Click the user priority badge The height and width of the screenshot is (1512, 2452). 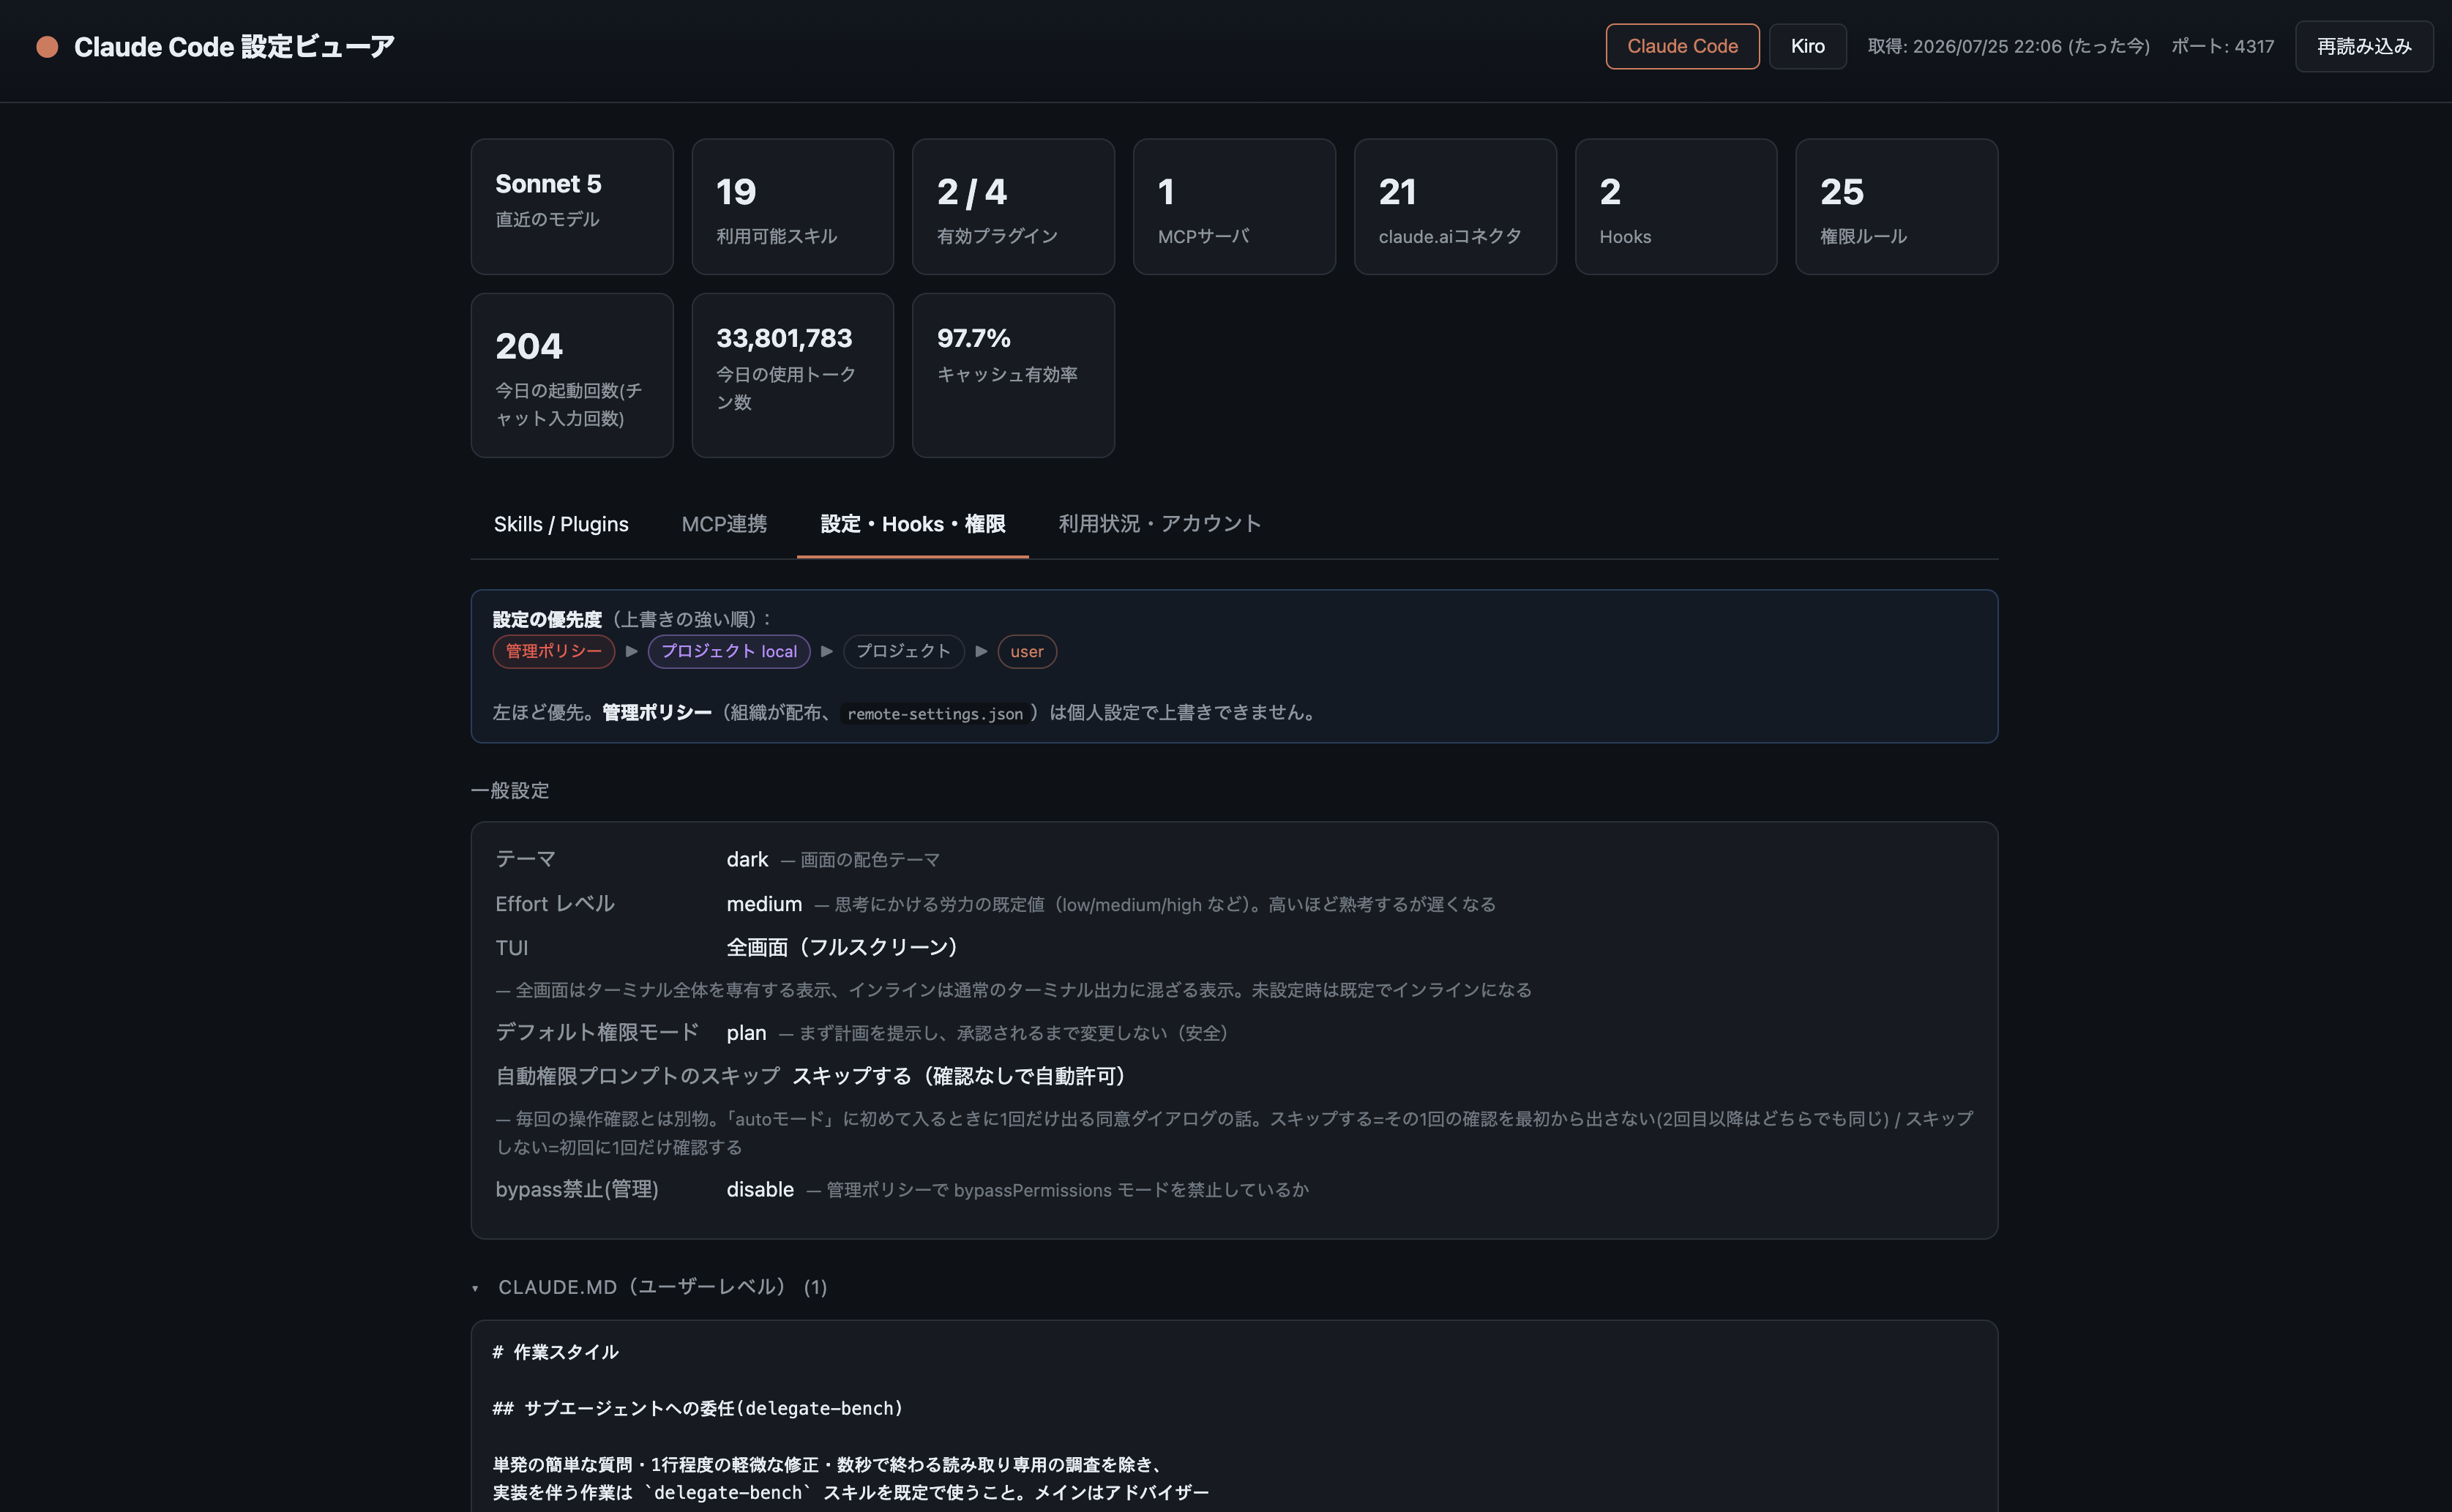pyautogui.click(x=1026, y=651)
